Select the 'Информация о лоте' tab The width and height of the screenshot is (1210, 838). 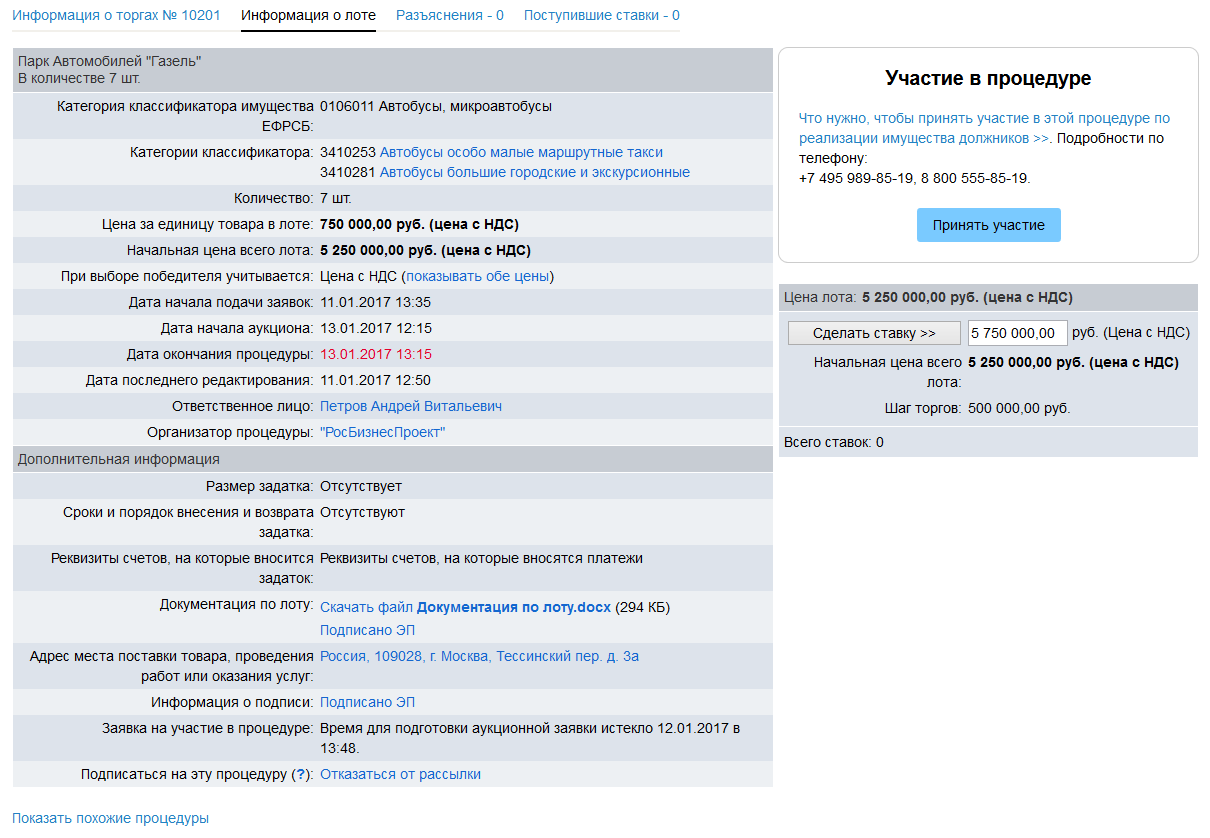[x=308, y=15]
